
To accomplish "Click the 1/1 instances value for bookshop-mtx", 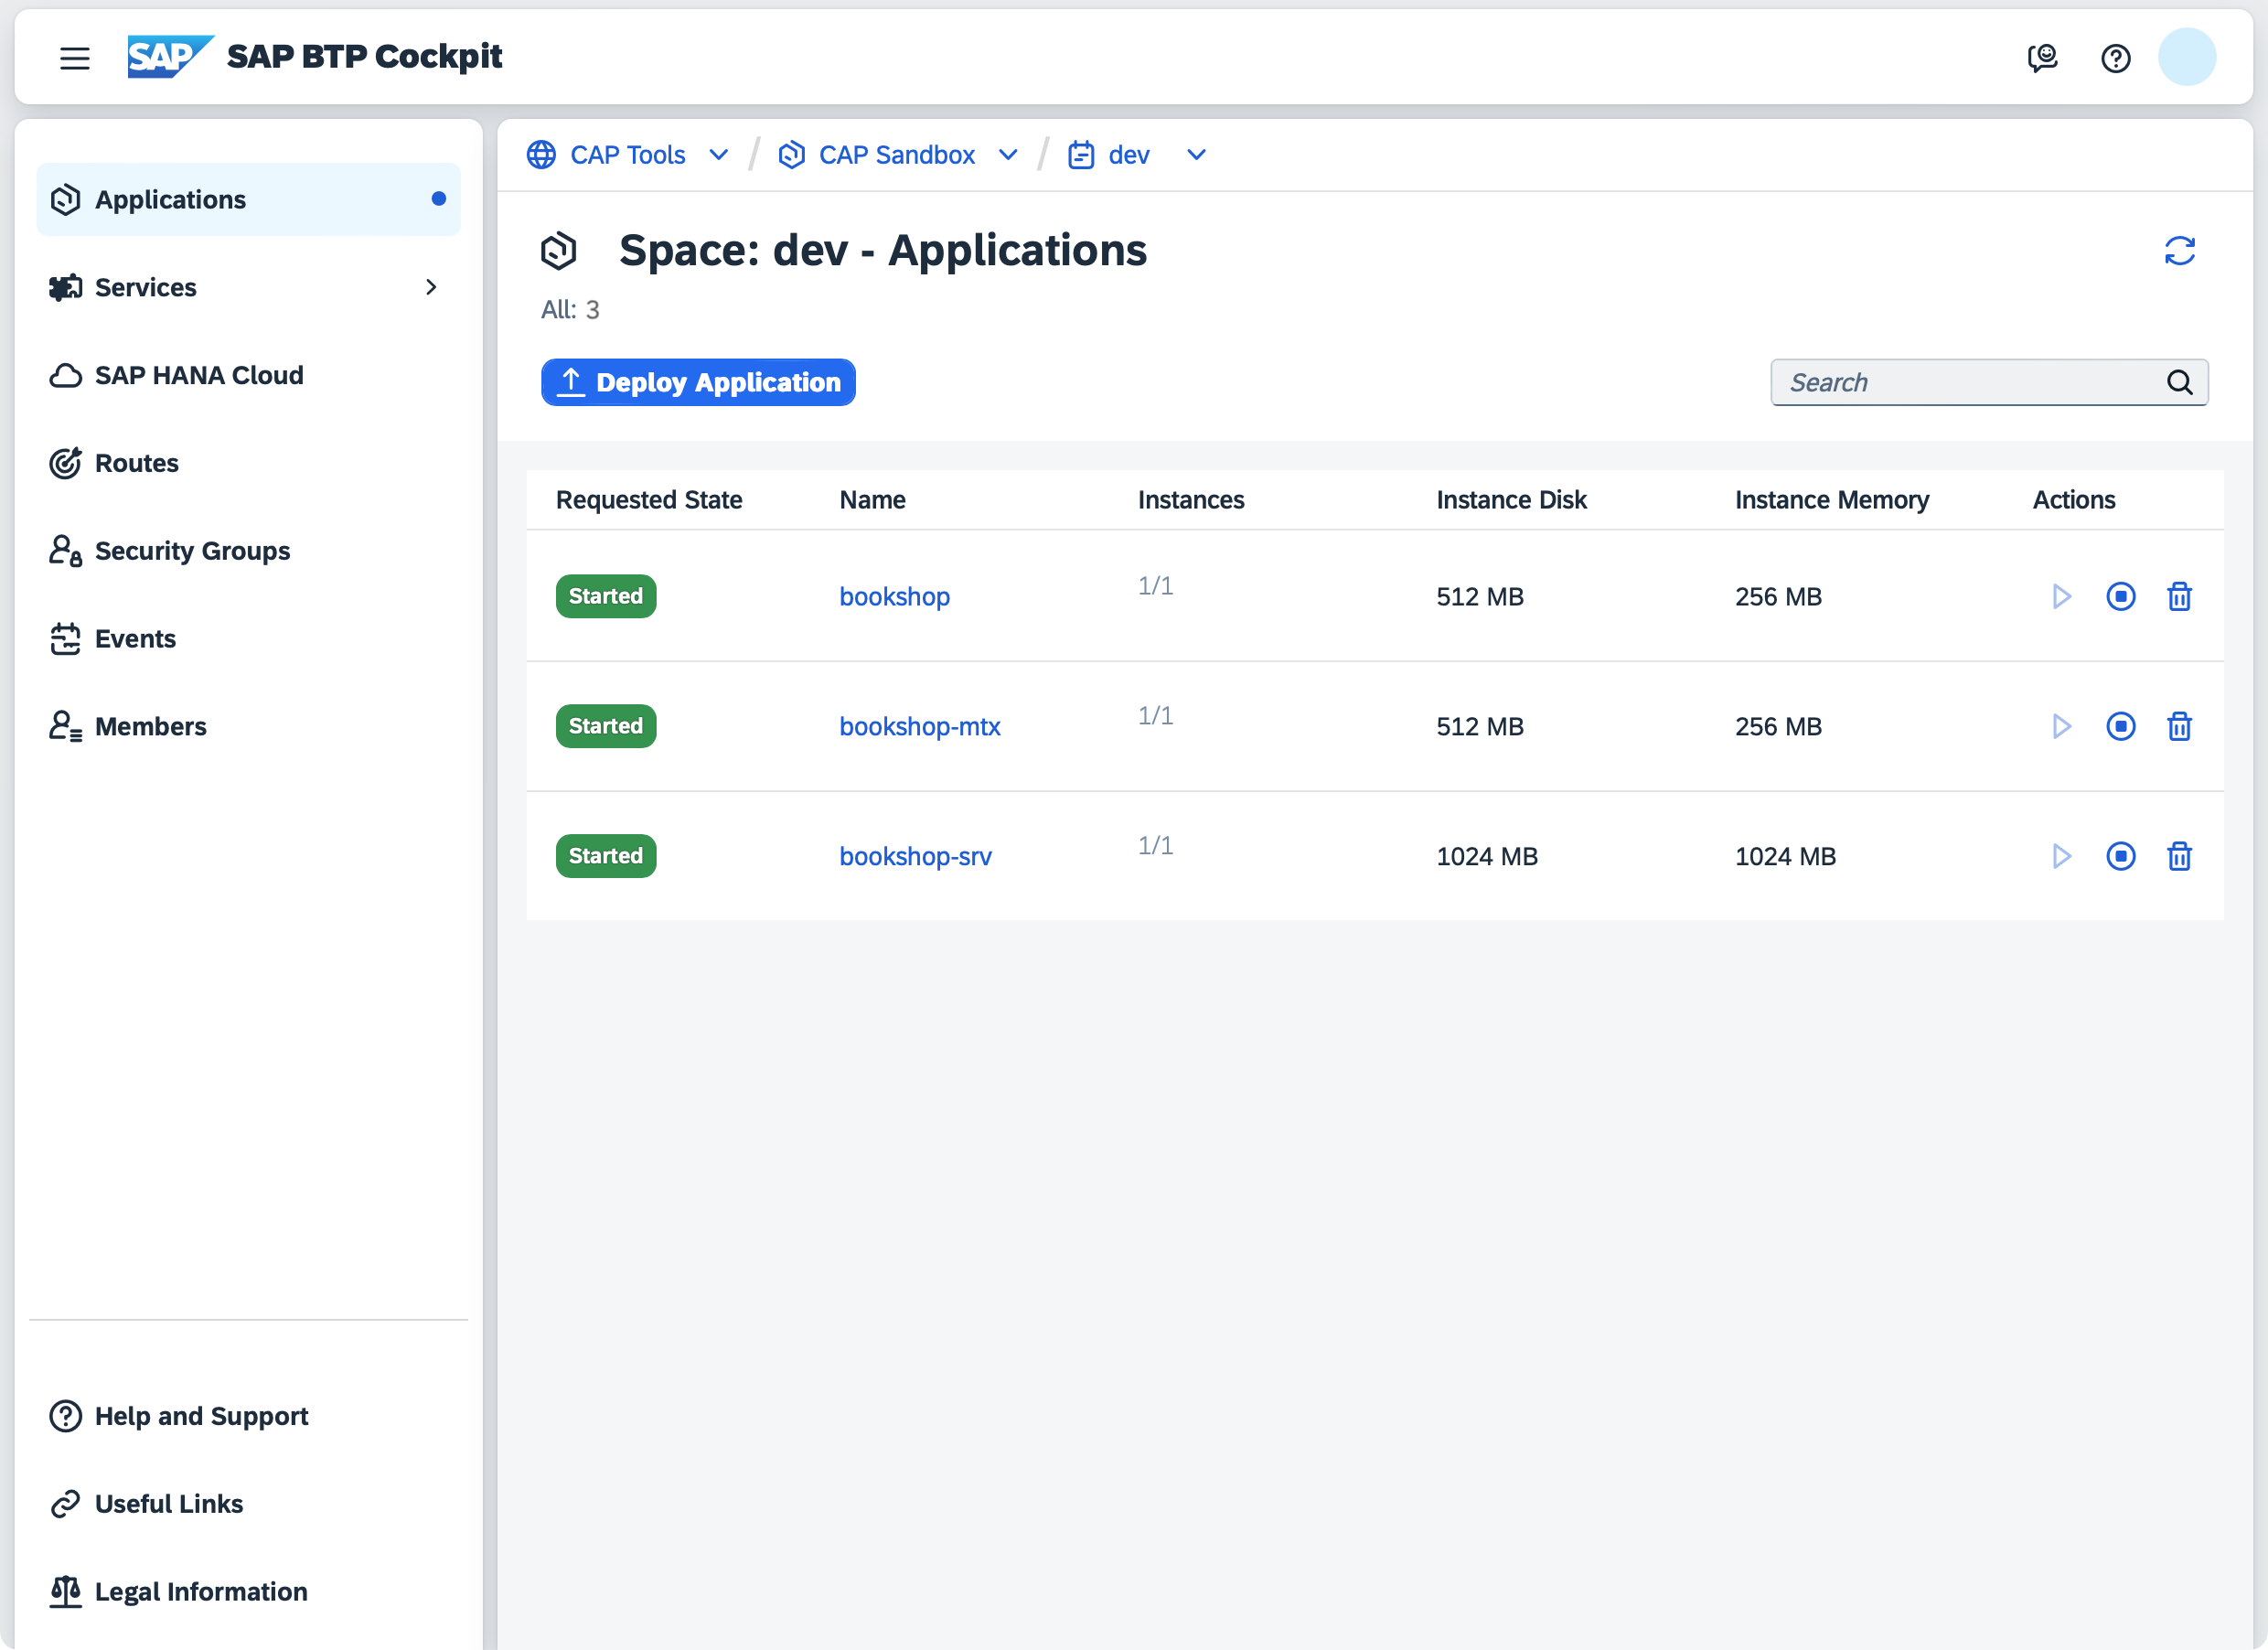I will coord(1155,716).
